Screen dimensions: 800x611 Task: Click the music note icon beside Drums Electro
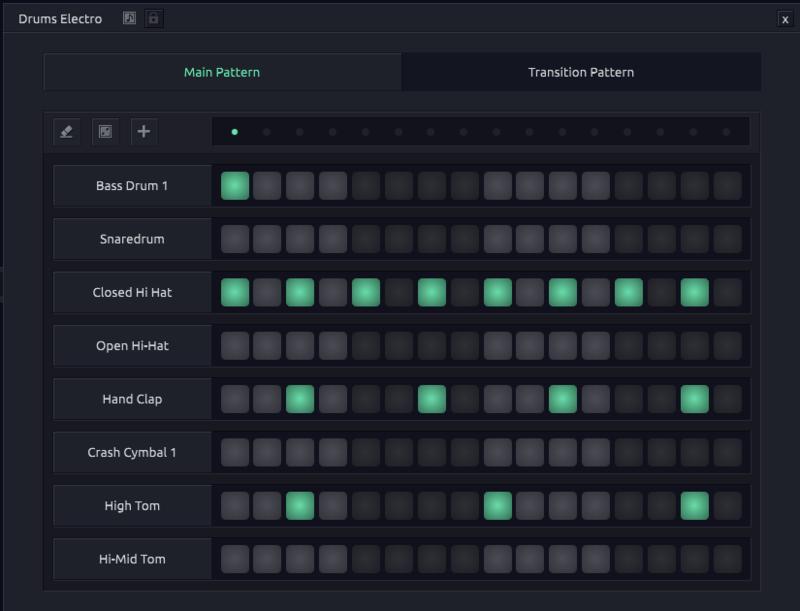pos(129,19)
